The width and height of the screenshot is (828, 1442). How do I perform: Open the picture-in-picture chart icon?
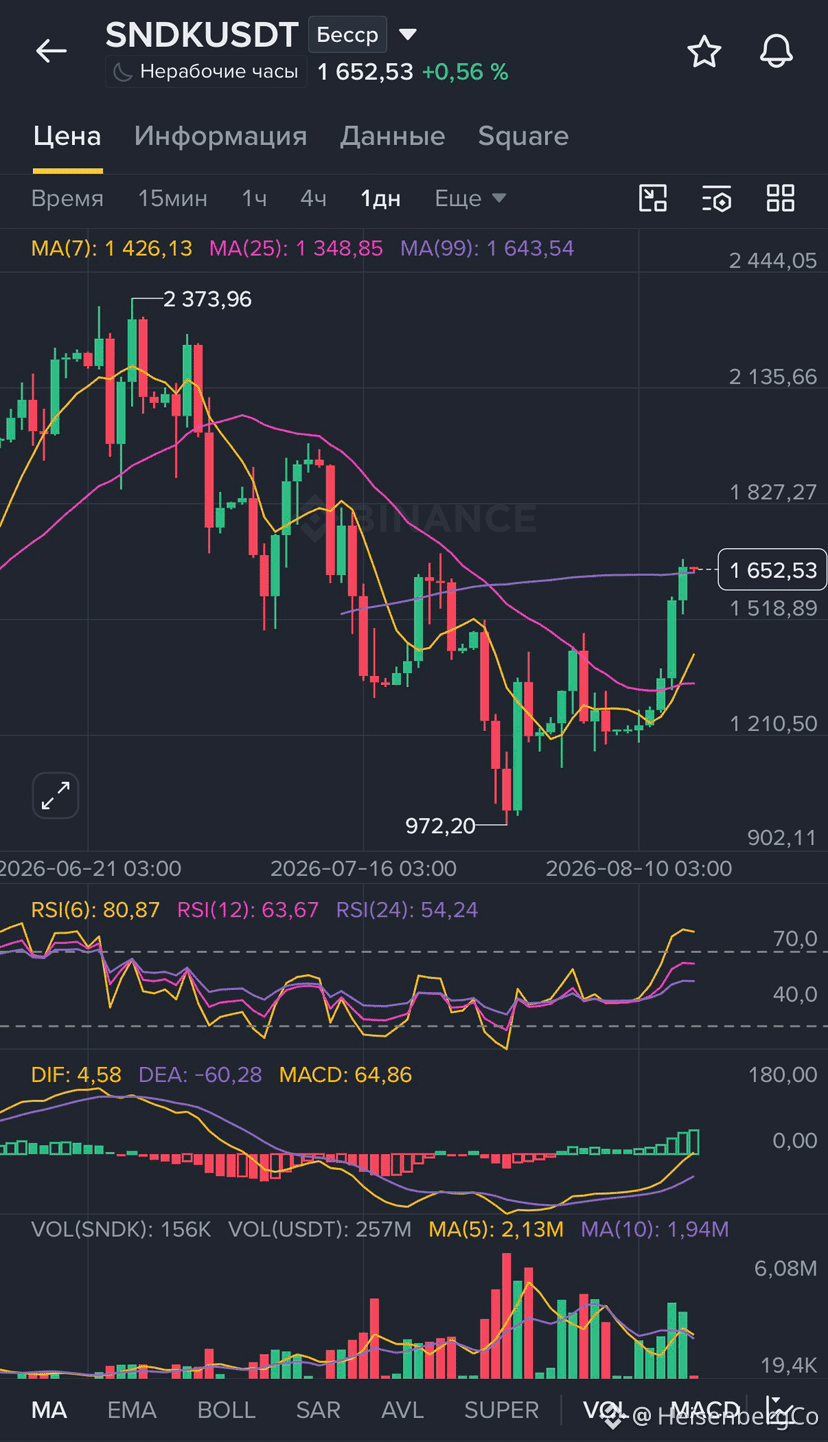click(x=653, y=198)
